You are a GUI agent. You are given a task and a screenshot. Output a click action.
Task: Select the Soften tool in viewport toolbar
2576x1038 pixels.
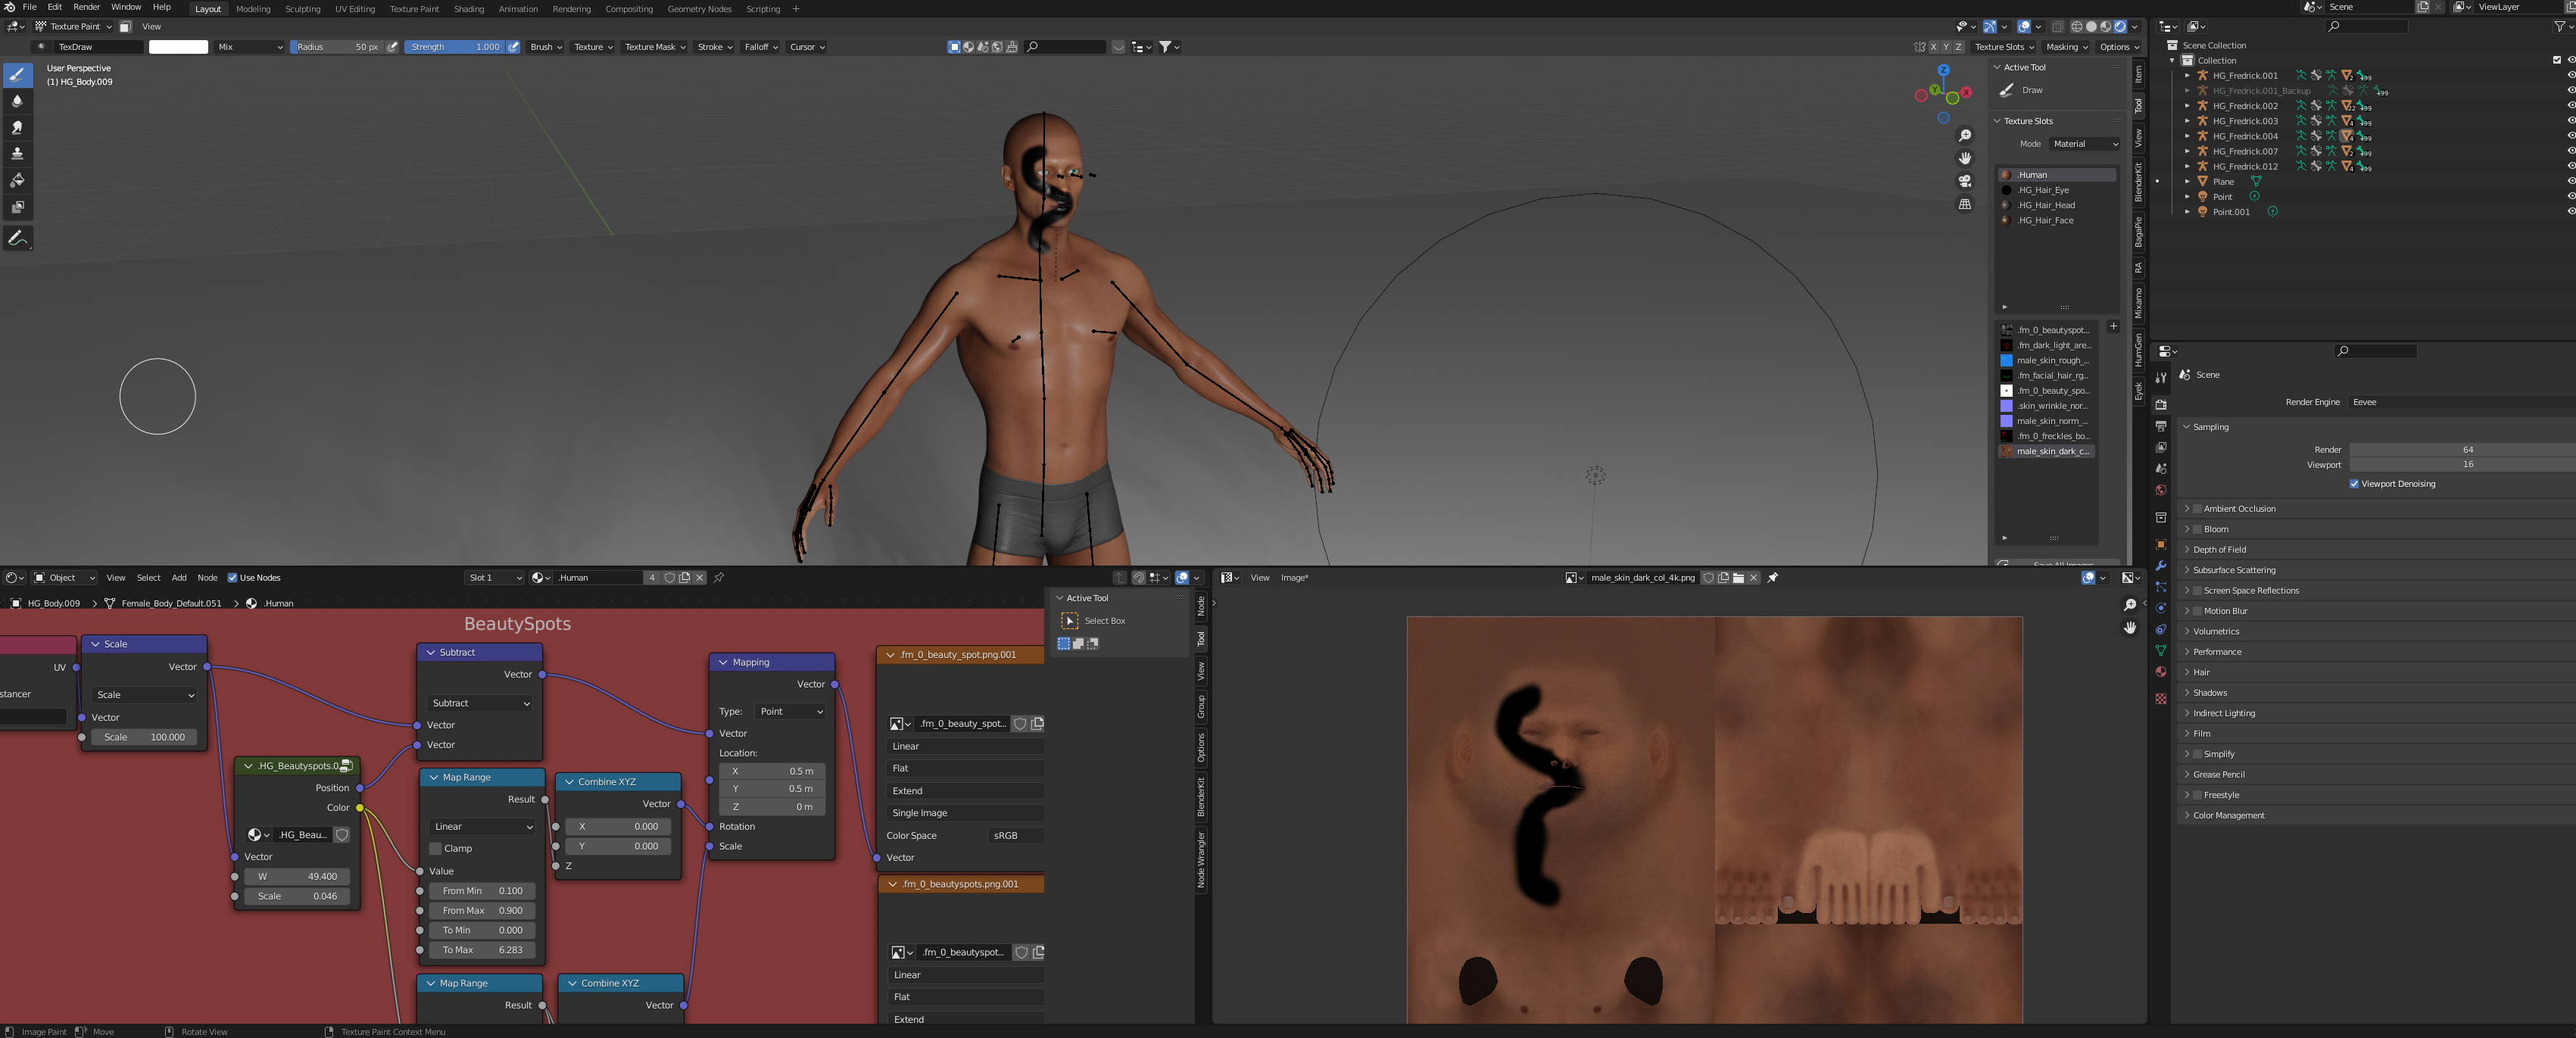click(18, 101)
